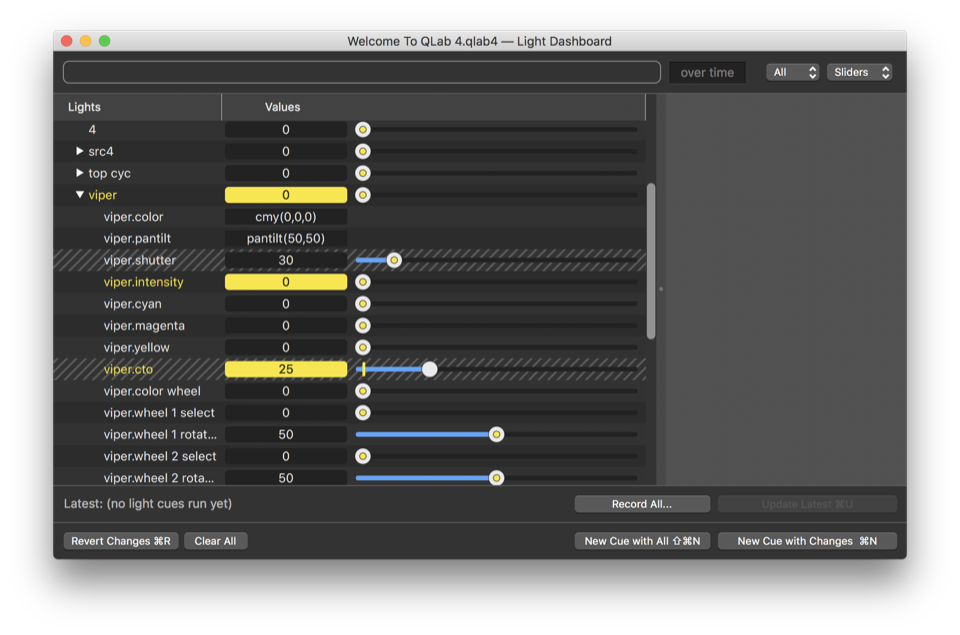The width and height of the screenshot is (960, 635).
Task: Collapse the viper light group
Action: coord(80,196)
